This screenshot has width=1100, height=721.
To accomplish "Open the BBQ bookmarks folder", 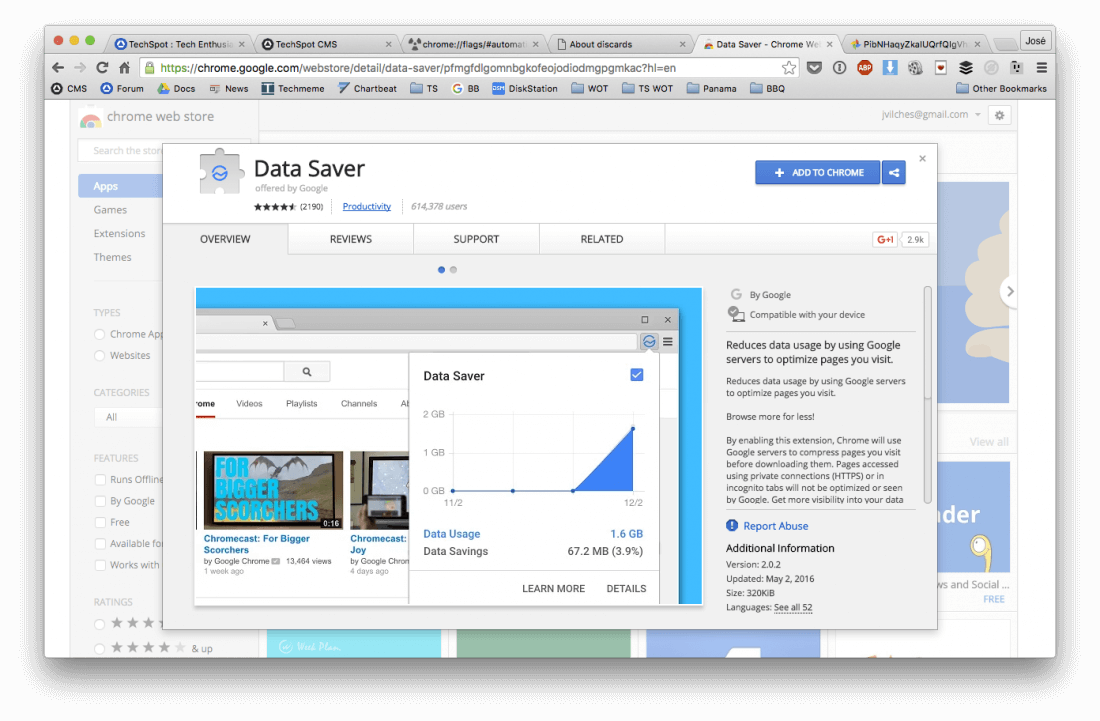I will pos(767,88).
